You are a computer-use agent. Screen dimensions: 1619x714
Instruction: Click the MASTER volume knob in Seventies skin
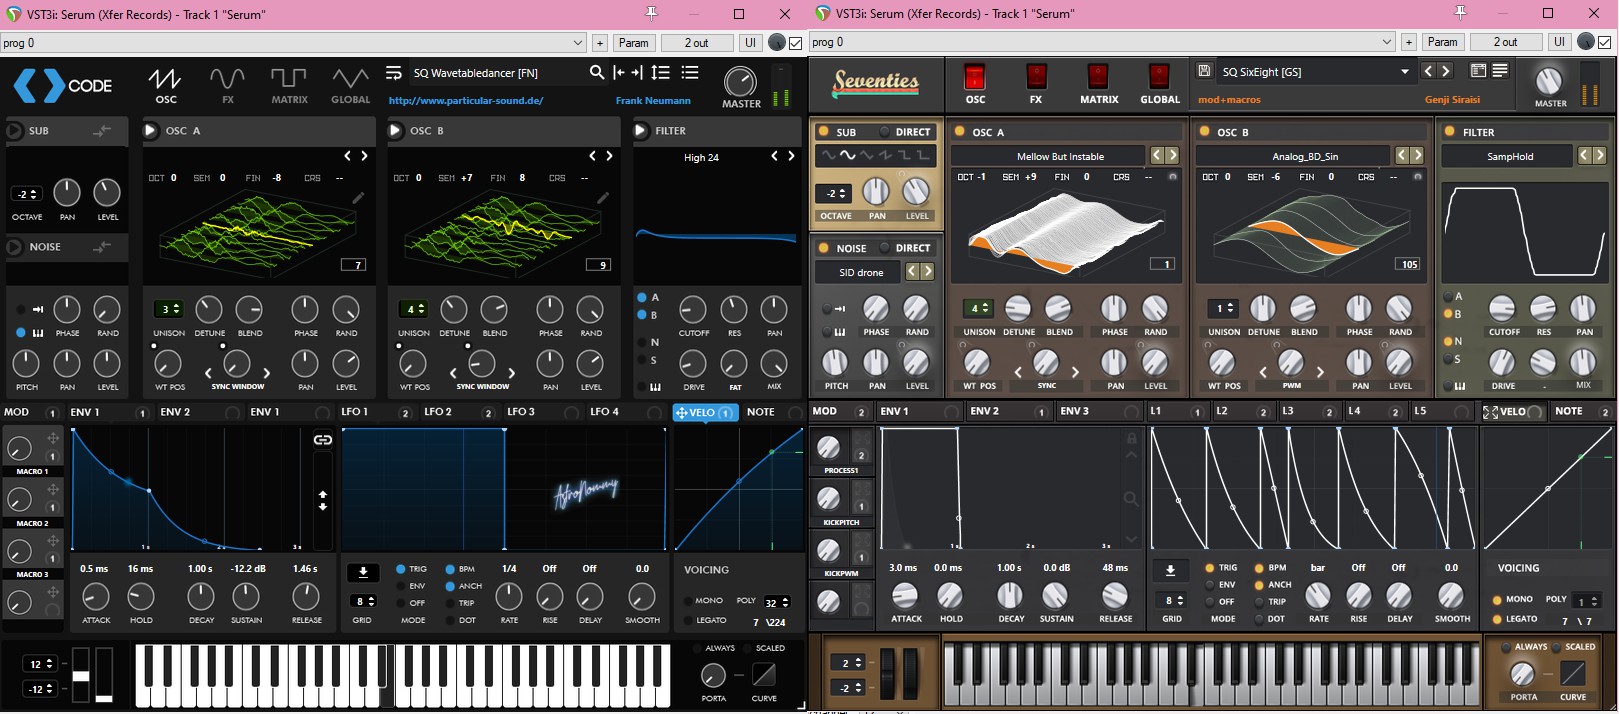[1549, 81]
